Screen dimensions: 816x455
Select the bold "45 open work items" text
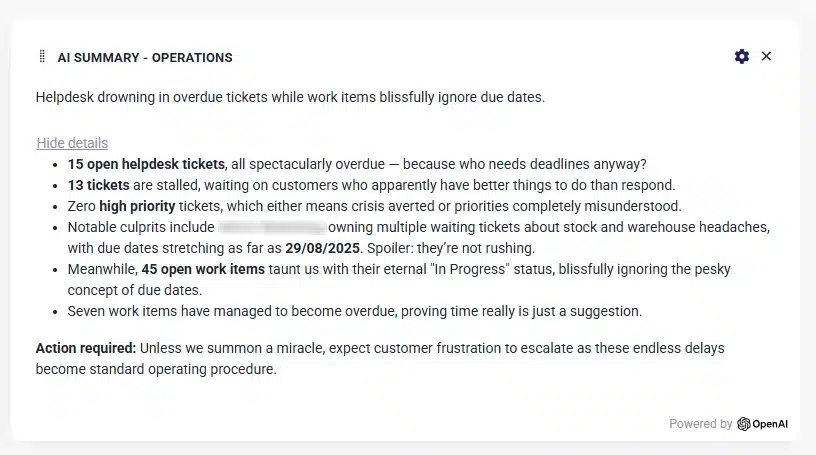203,269
